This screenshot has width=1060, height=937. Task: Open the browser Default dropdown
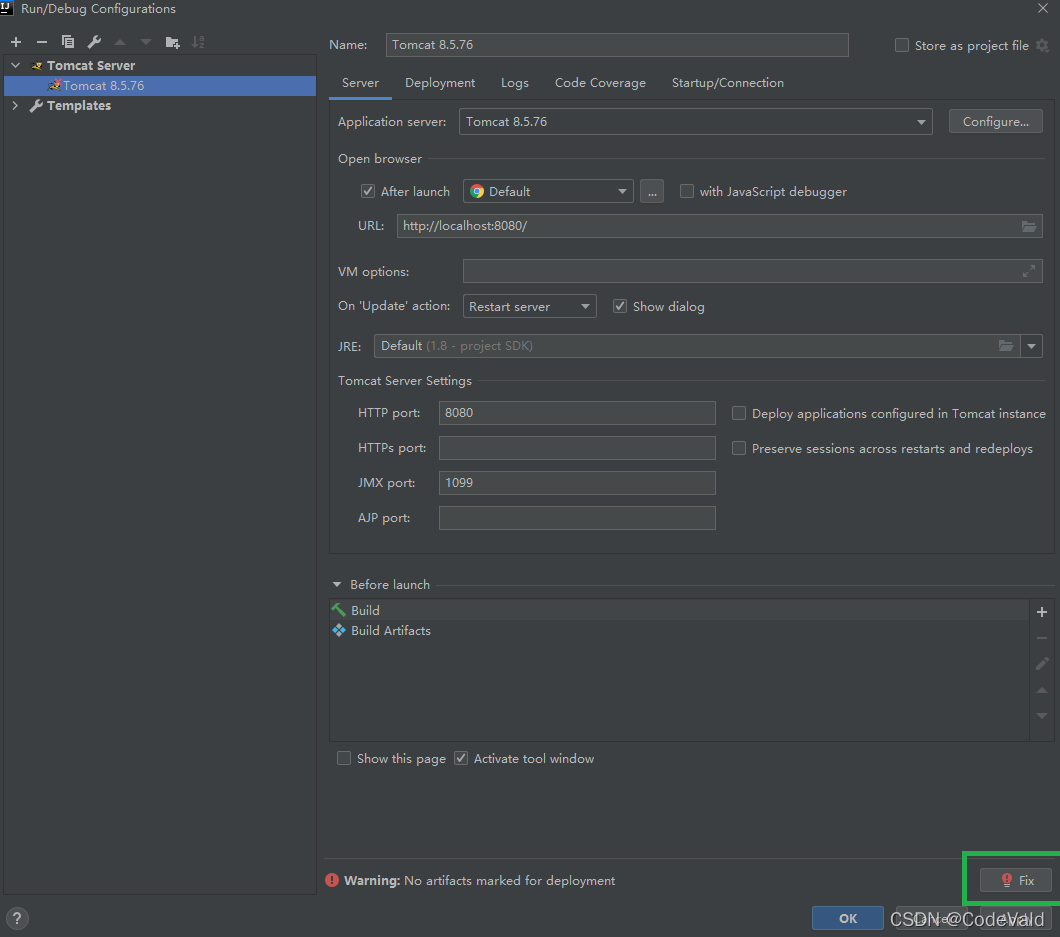[x=548, y=191]
